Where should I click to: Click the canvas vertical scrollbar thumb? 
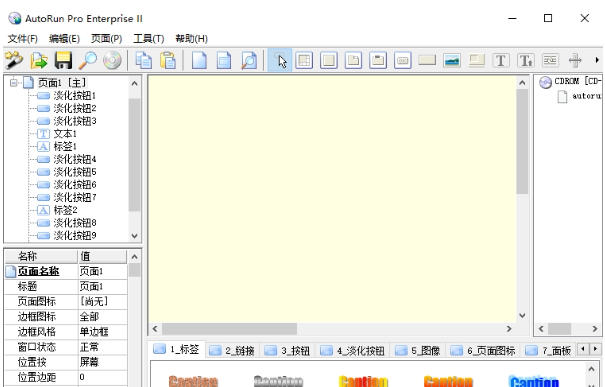(x=522, y=142)
